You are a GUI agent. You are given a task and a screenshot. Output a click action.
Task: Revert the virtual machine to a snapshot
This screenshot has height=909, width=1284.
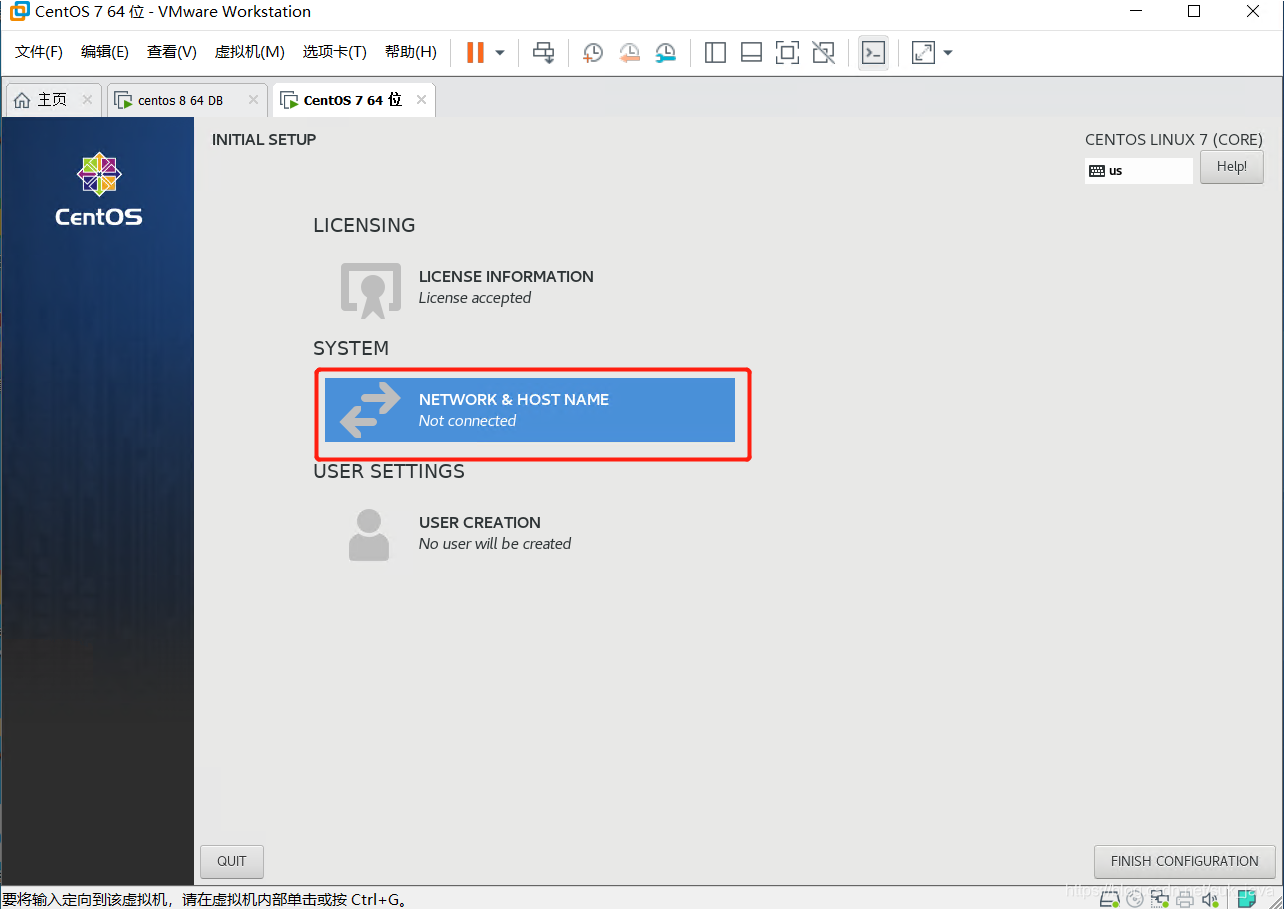[x=629, y=52]
